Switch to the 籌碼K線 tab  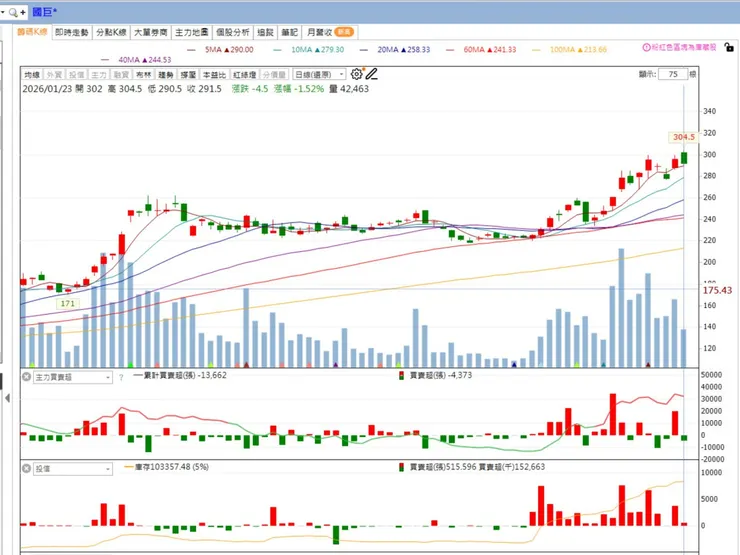pos(32,32)
